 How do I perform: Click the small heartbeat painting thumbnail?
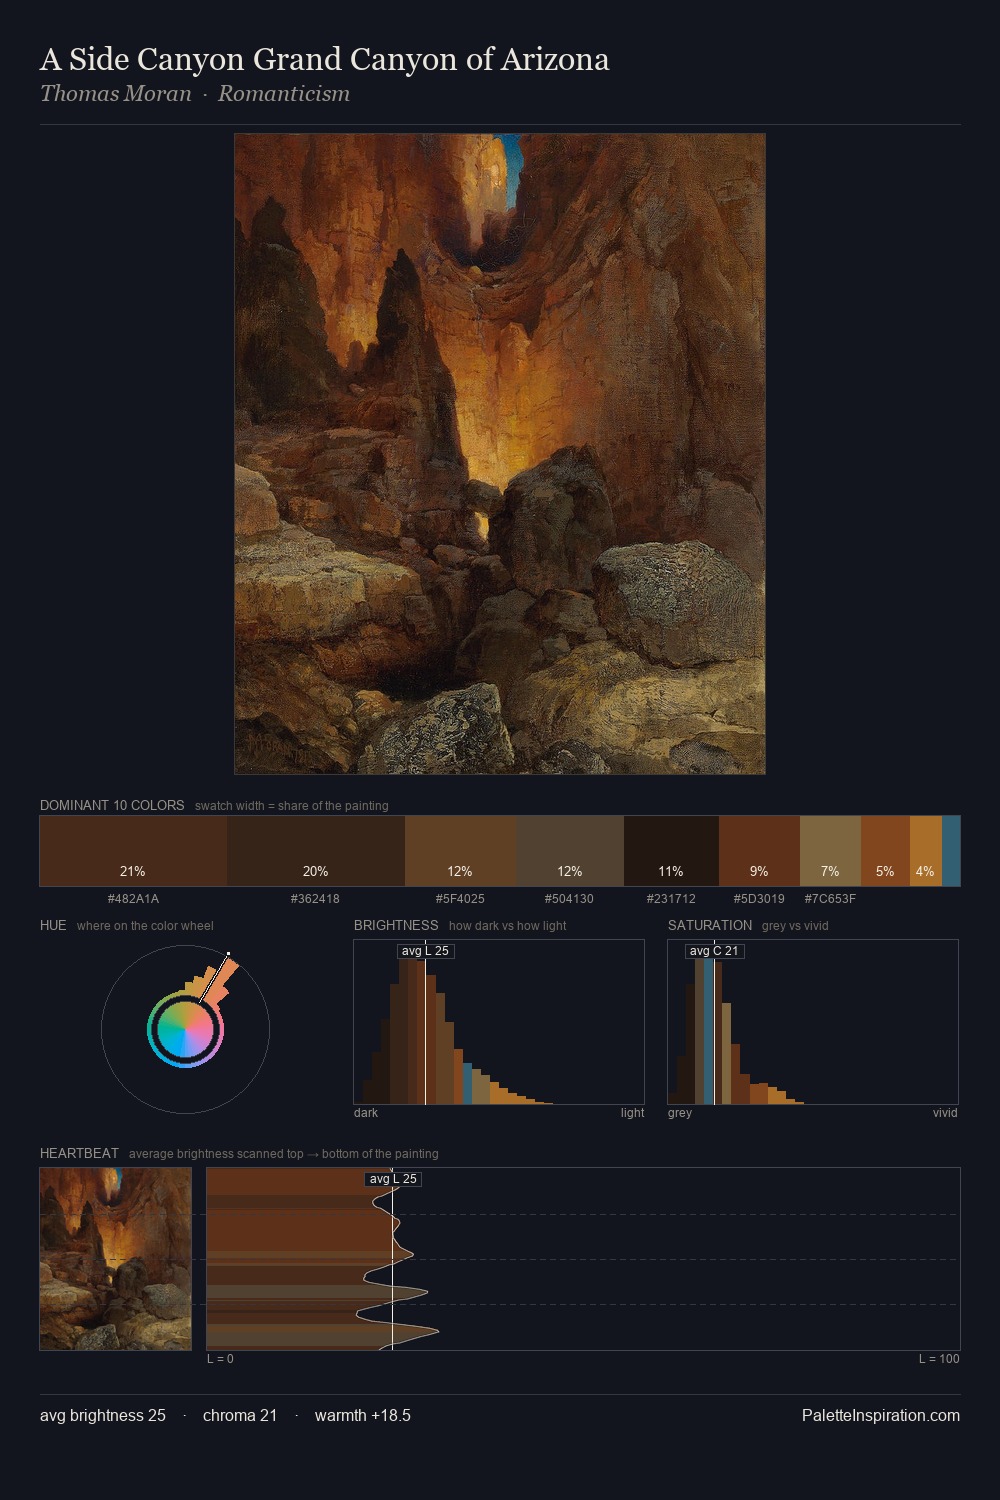[x=116, y=1259]
